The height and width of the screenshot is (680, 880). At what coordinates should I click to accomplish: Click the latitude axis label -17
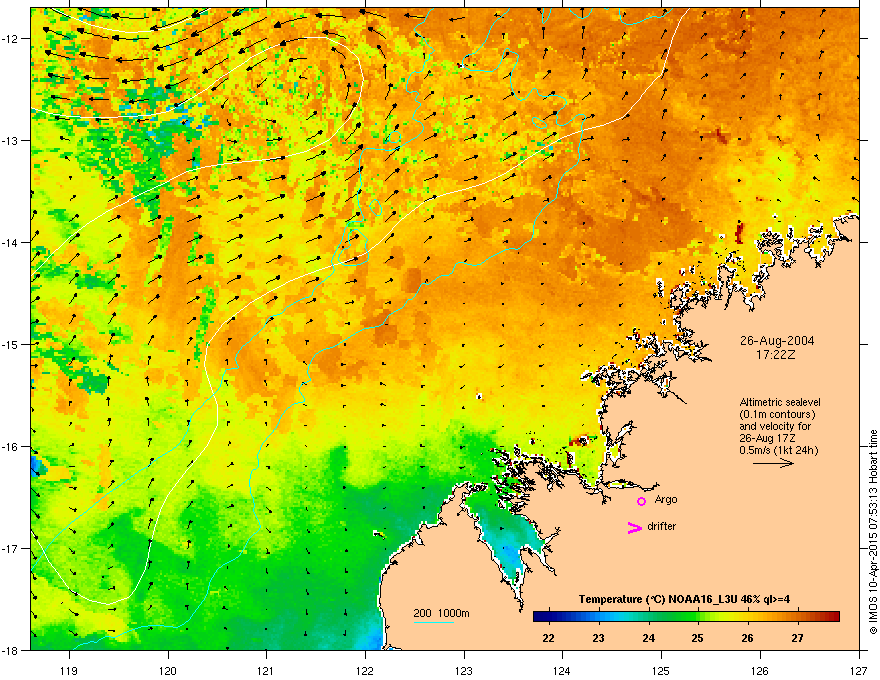(x=10, y=548)
